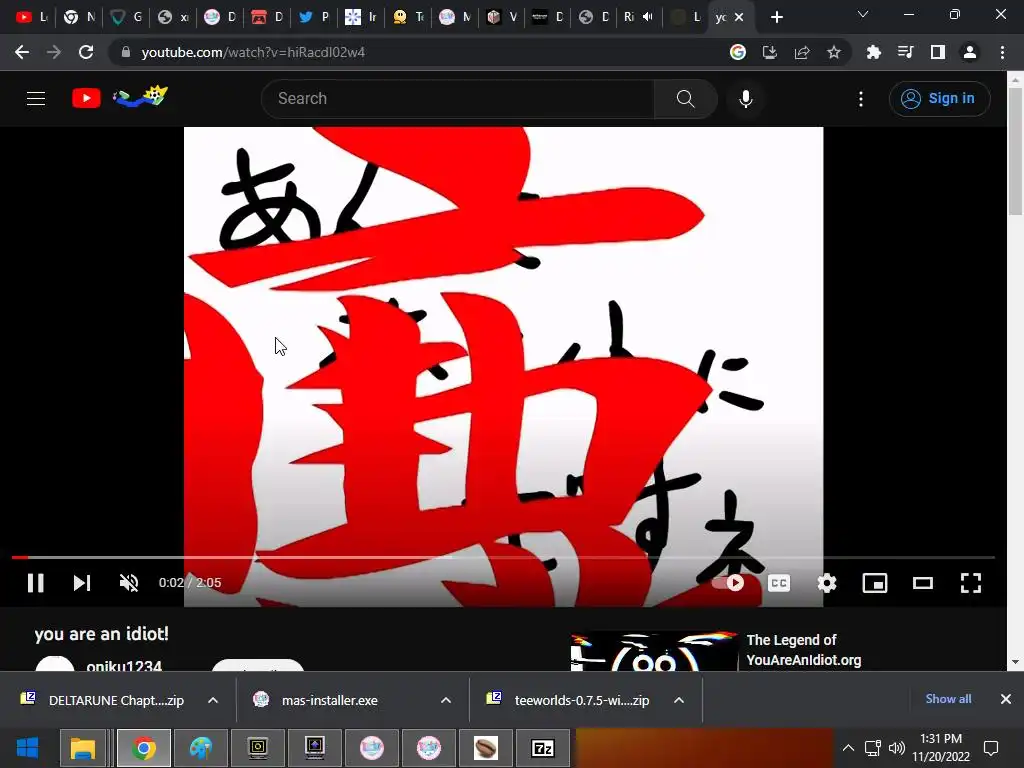
Task: Seek along the video progress bar
Action: [503, 558]
